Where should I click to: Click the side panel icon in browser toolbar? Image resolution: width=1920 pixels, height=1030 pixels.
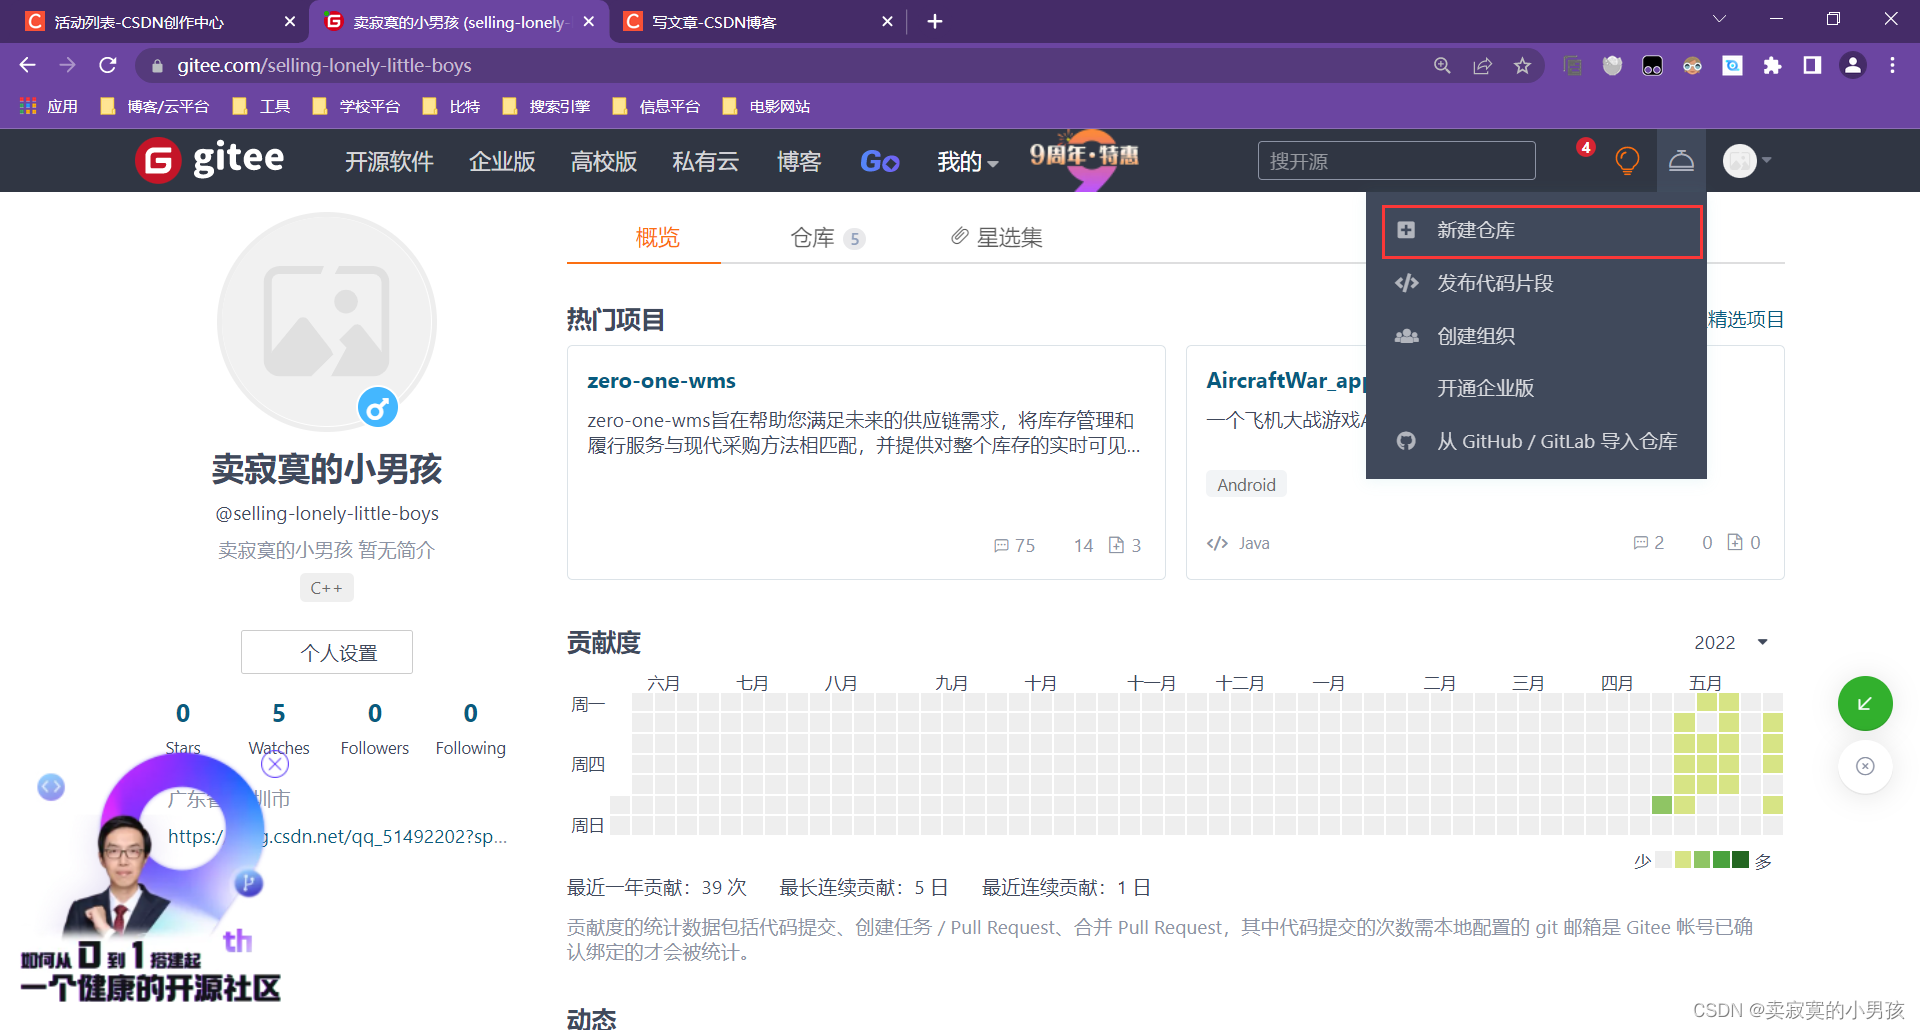click(x=1812, y=66)
